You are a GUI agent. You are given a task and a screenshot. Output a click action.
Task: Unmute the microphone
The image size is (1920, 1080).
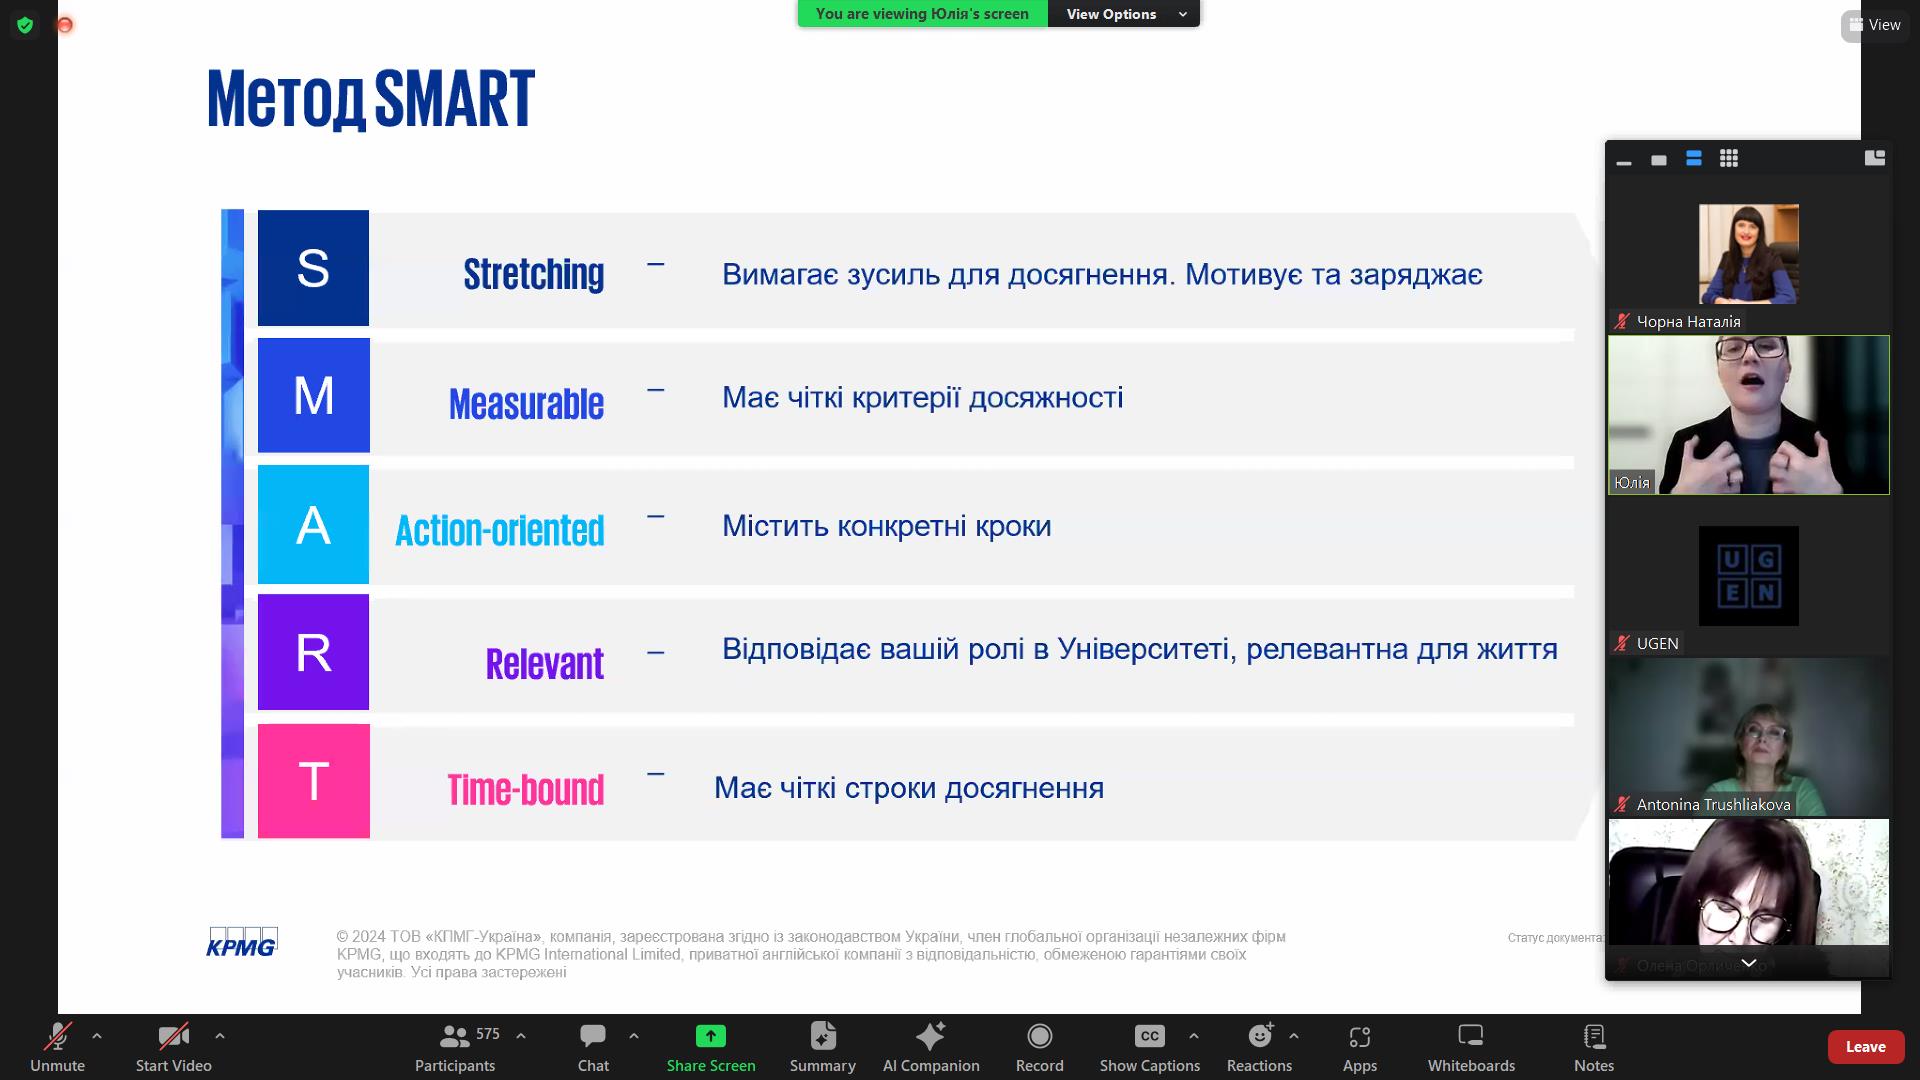tap(57, 1046)
